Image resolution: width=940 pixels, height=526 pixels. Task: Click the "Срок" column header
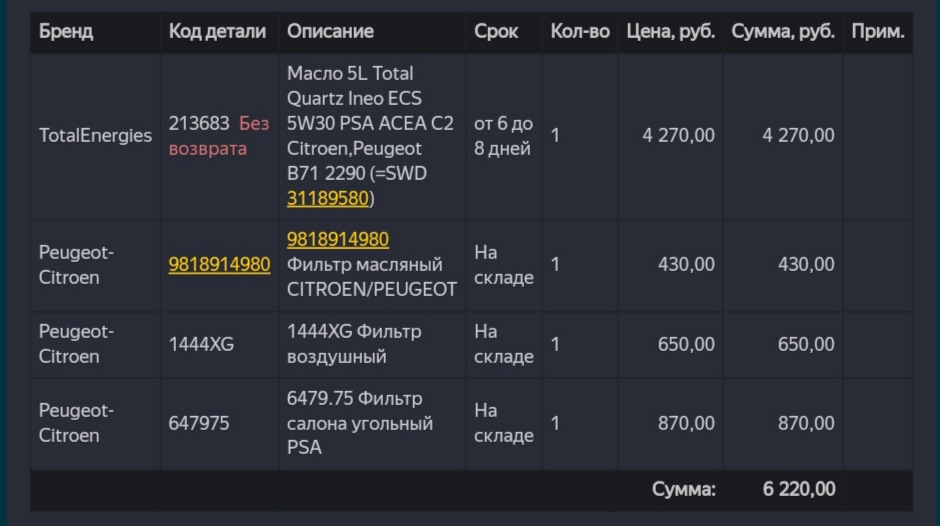tap(496, 31)
